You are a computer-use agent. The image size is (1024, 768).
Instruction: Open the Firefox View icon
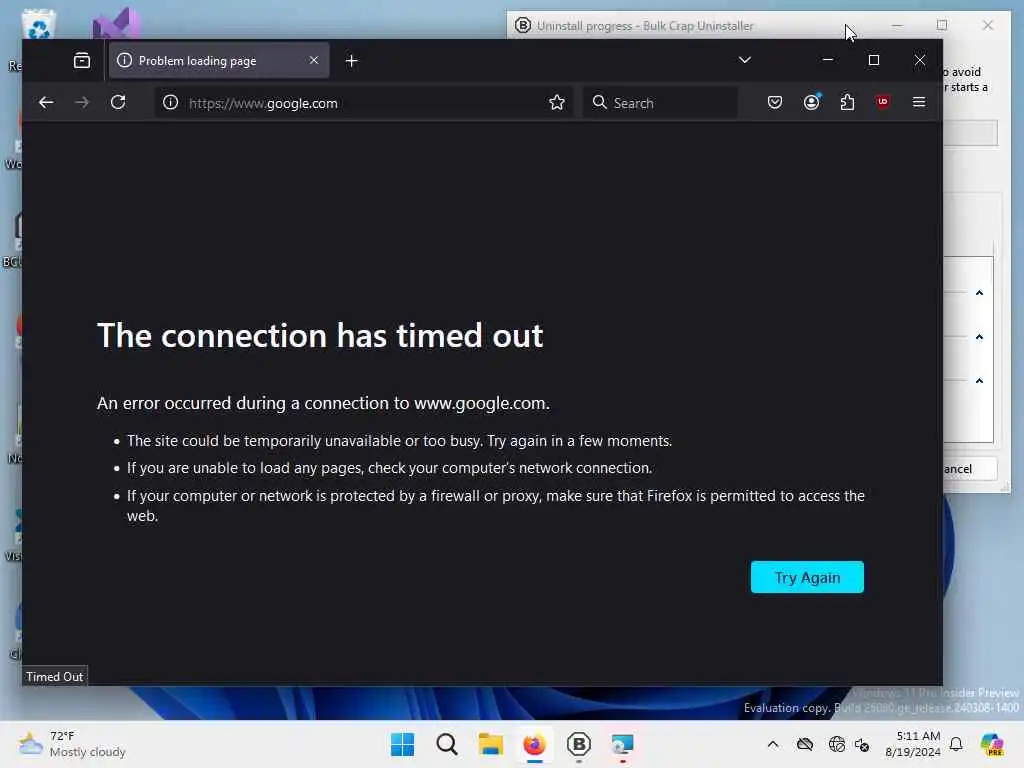[x=82, y=61]
